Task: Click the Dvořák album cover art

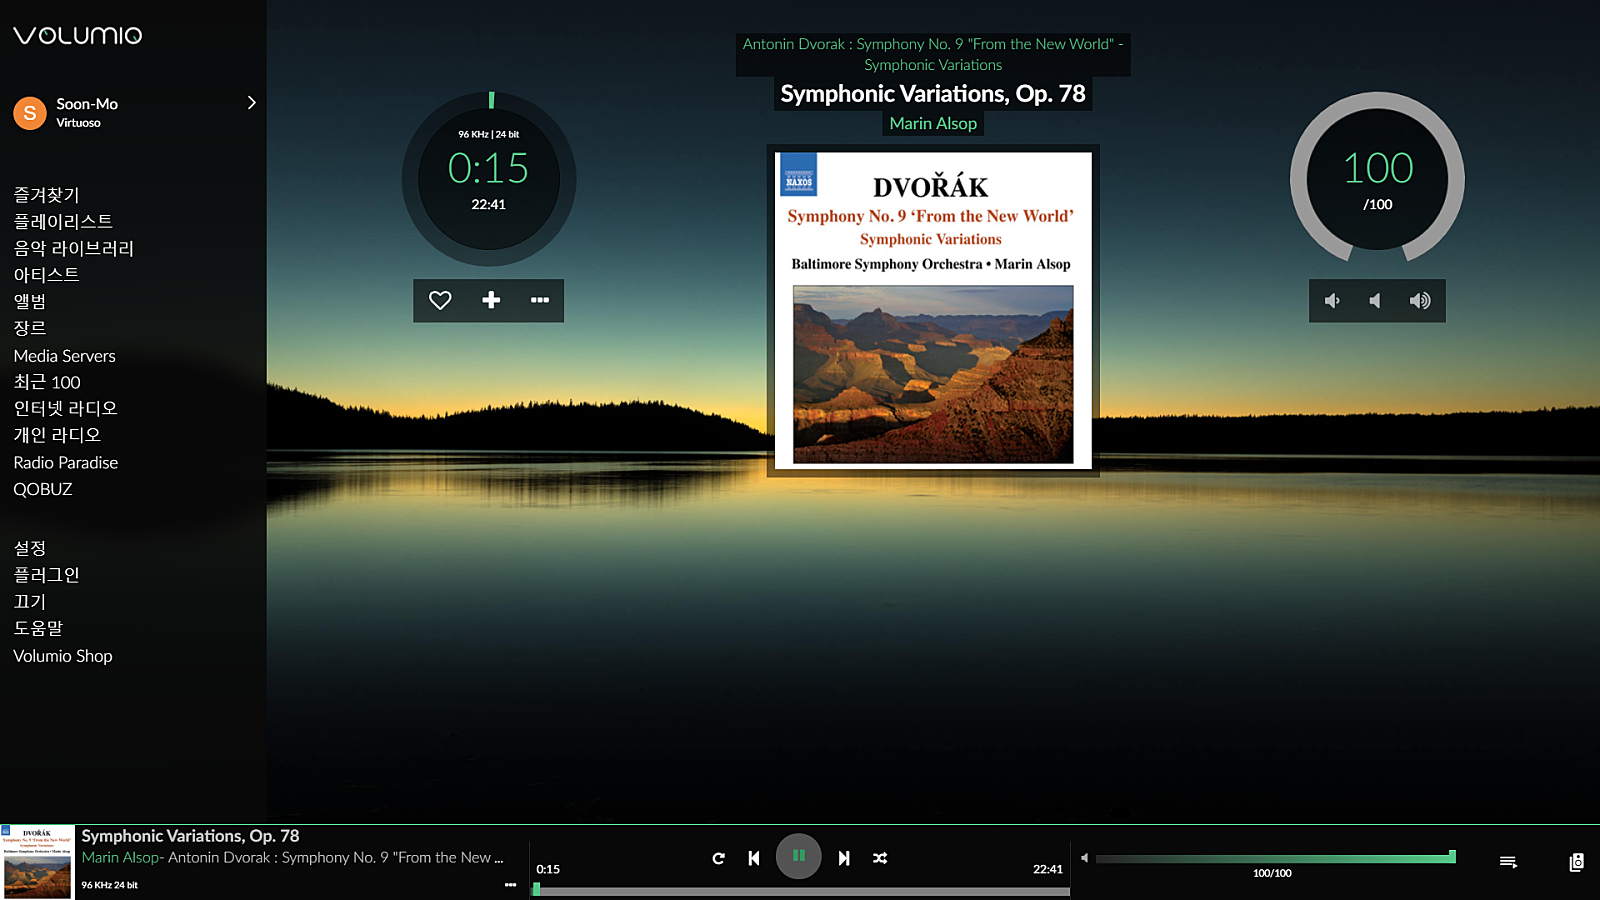Action: click(933, 309)
